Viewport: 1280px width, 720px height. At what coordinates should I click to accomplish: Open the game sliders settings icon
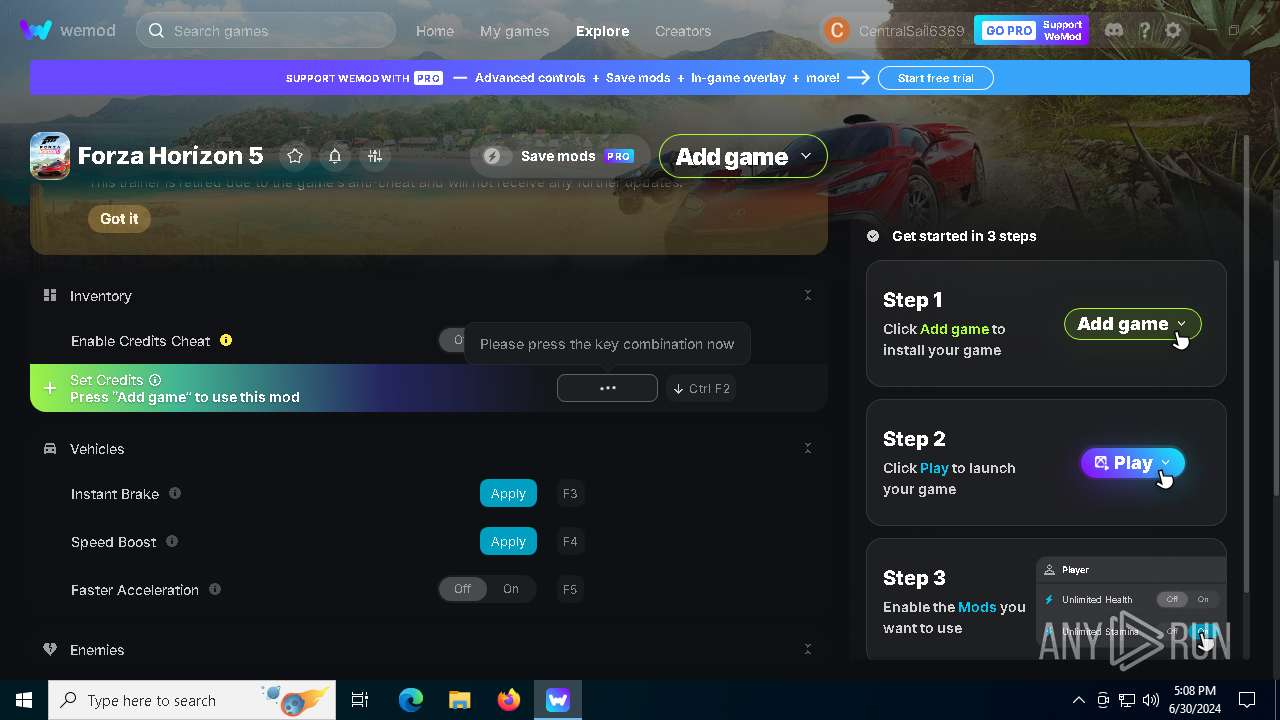(375, 156)
